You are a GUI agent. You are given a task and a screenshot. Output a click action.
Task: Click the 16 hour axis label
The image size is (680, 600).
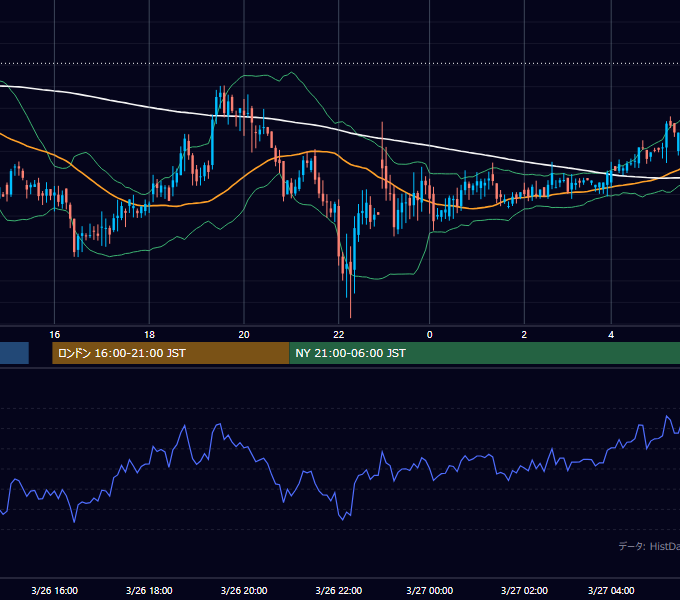[x=55, y=335]
